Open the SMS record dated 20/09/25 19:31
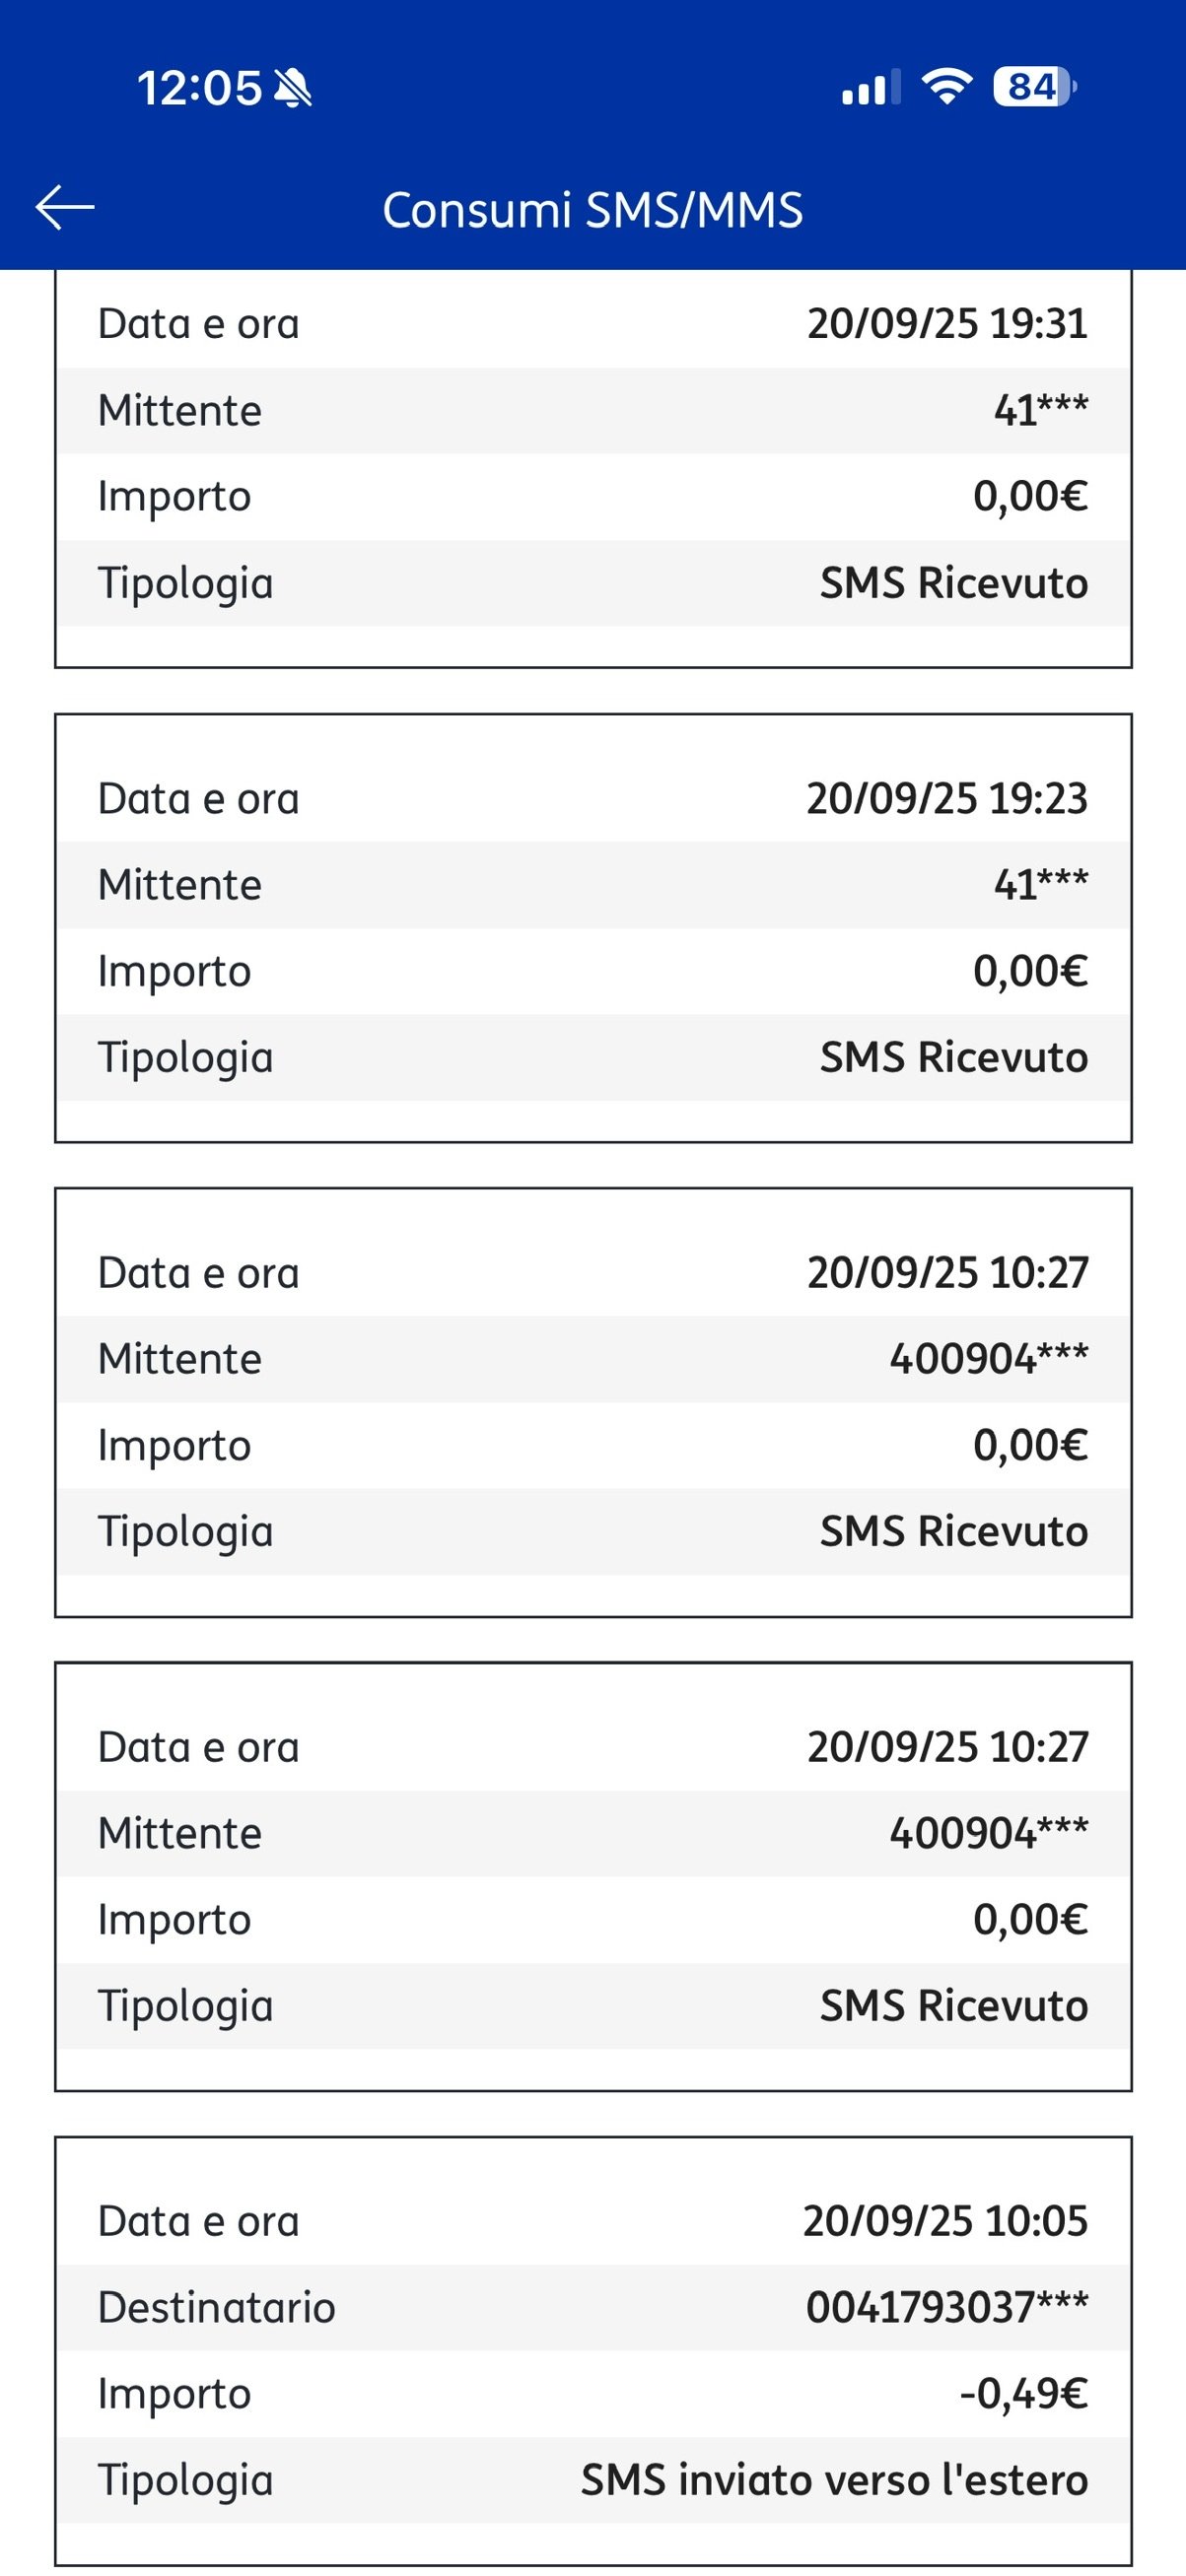This screenshot has height=2576, width=1186. pos(592,467)
